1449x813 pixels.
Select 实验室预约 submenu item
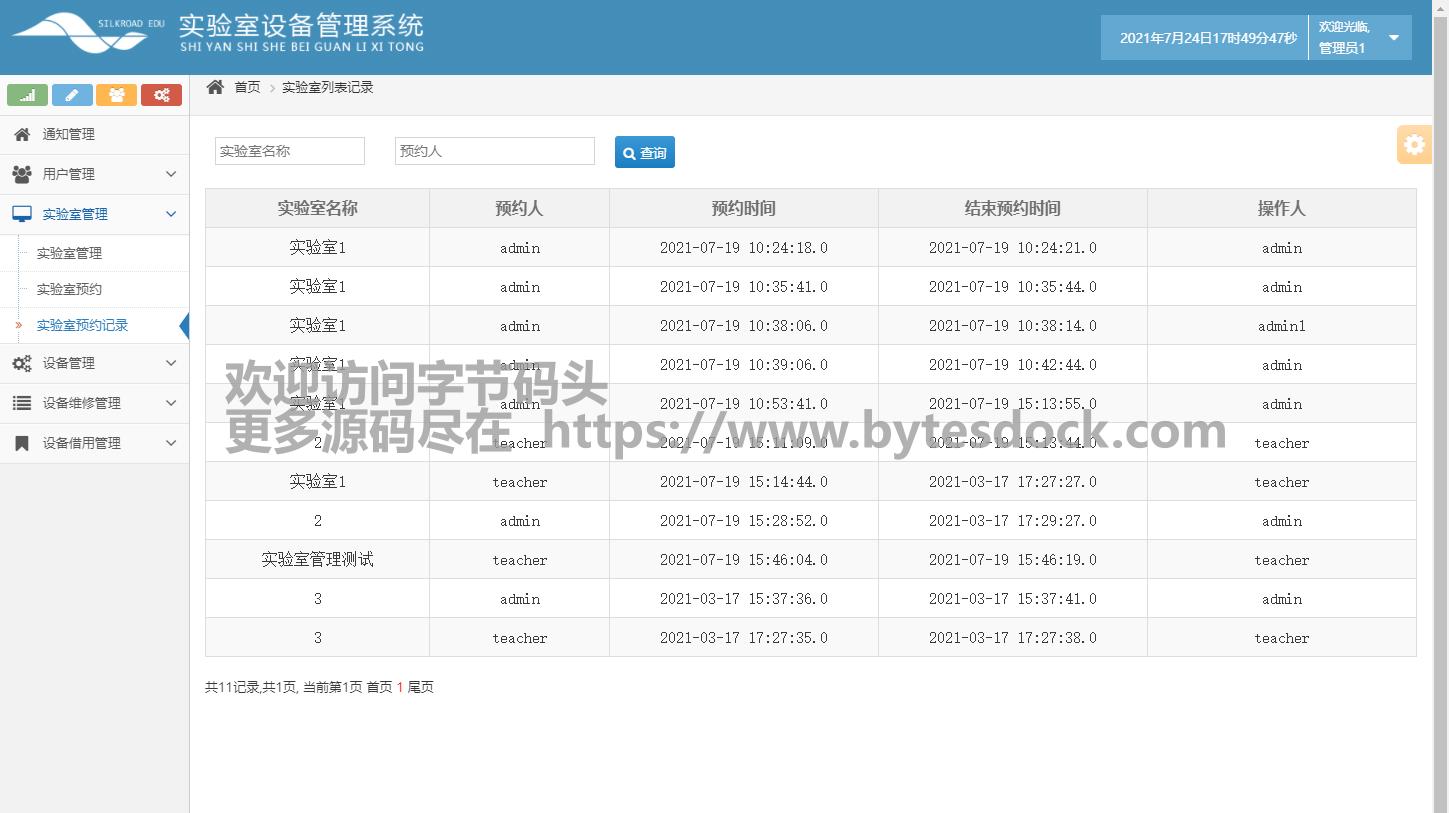(x=69, y=289)
